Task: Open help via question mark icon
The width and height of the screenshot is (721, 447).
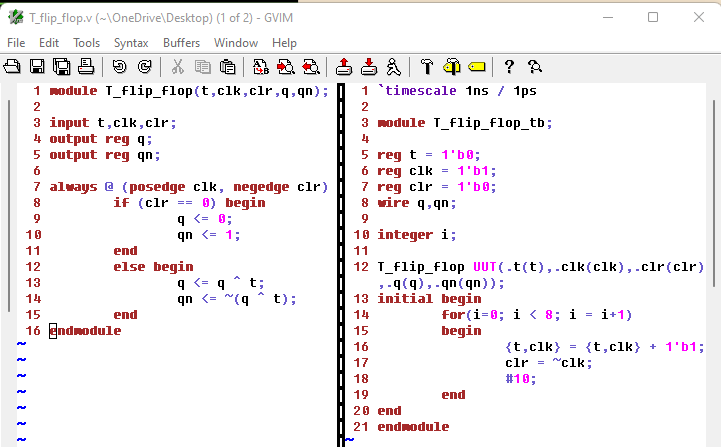Action: coord(509,67)
